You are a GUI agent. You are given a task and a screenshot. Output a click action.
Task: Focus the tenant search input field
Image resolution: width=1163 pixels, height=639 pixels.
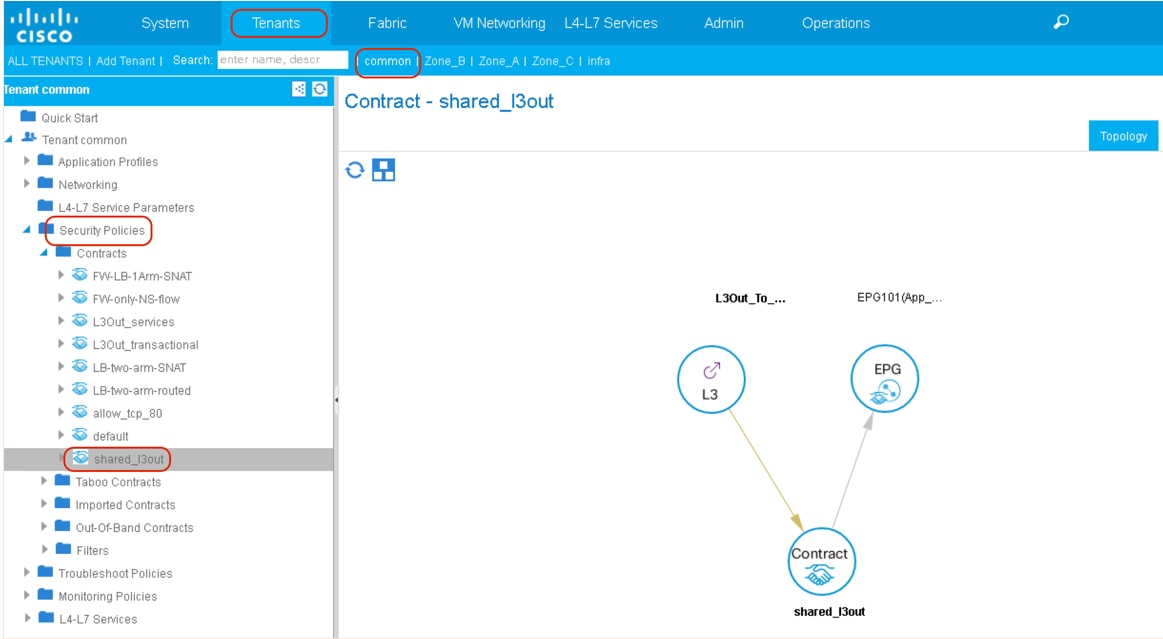[283, 60]
